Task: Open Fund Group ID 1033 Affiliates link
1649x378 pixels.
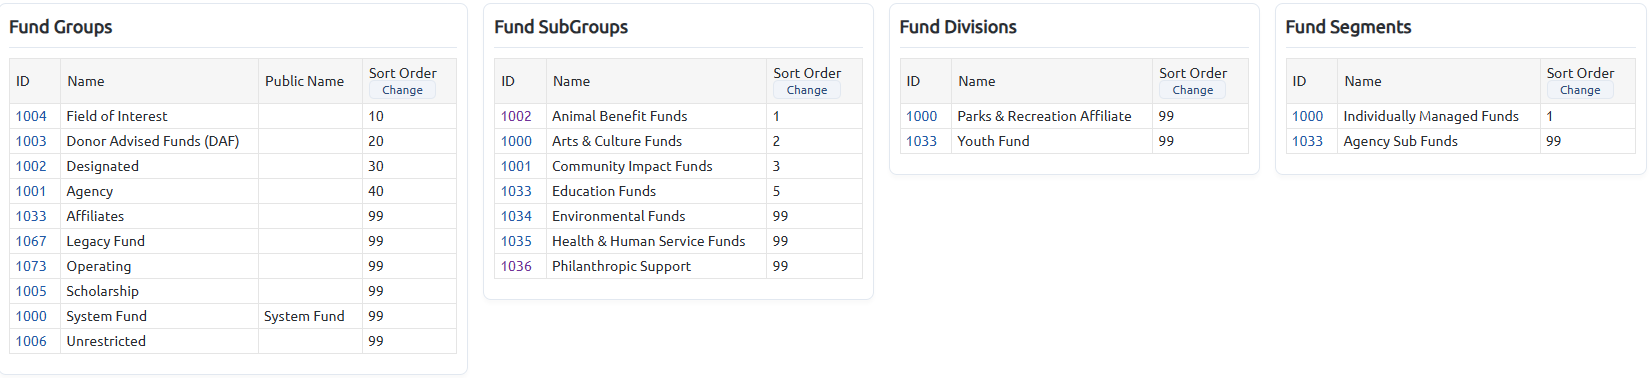Action: (x=31, y=216)
